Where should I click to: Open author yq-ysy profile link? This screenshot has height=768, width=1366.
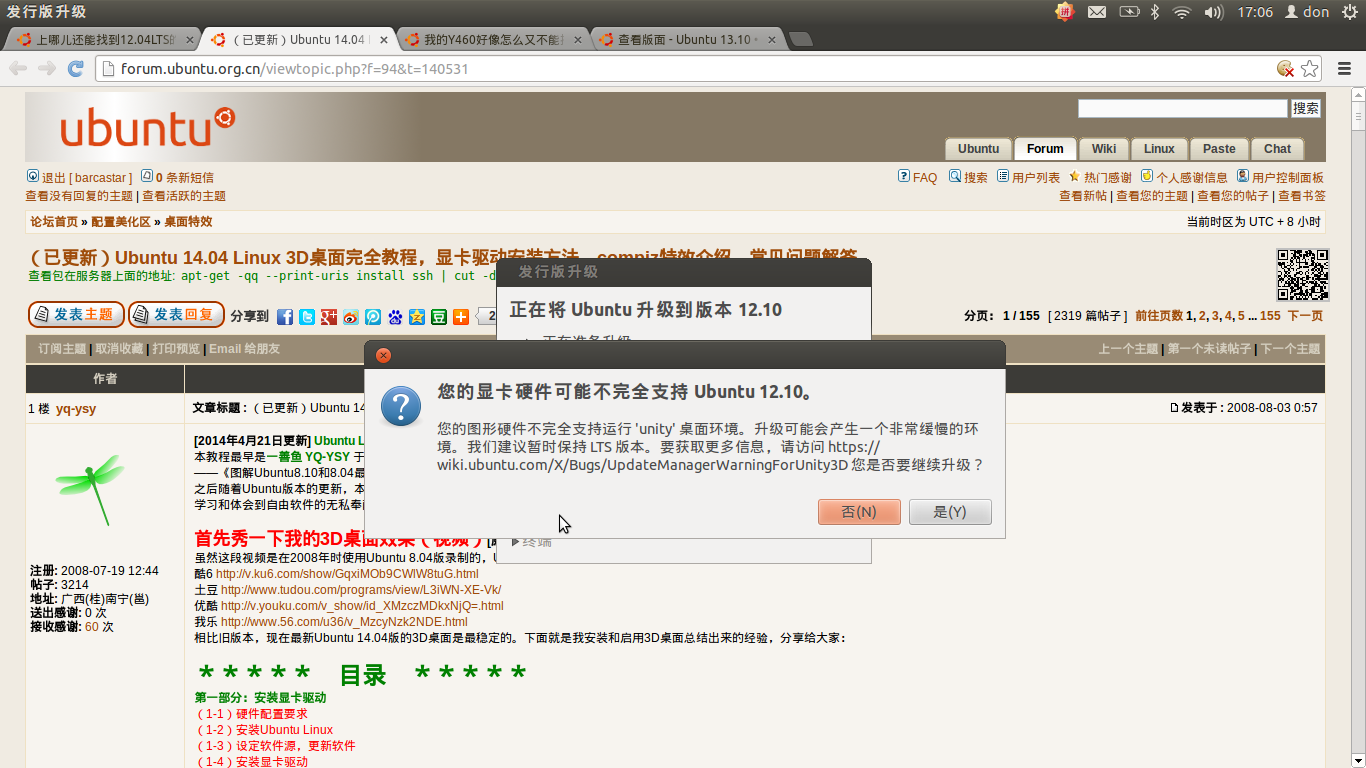[76, 409]
